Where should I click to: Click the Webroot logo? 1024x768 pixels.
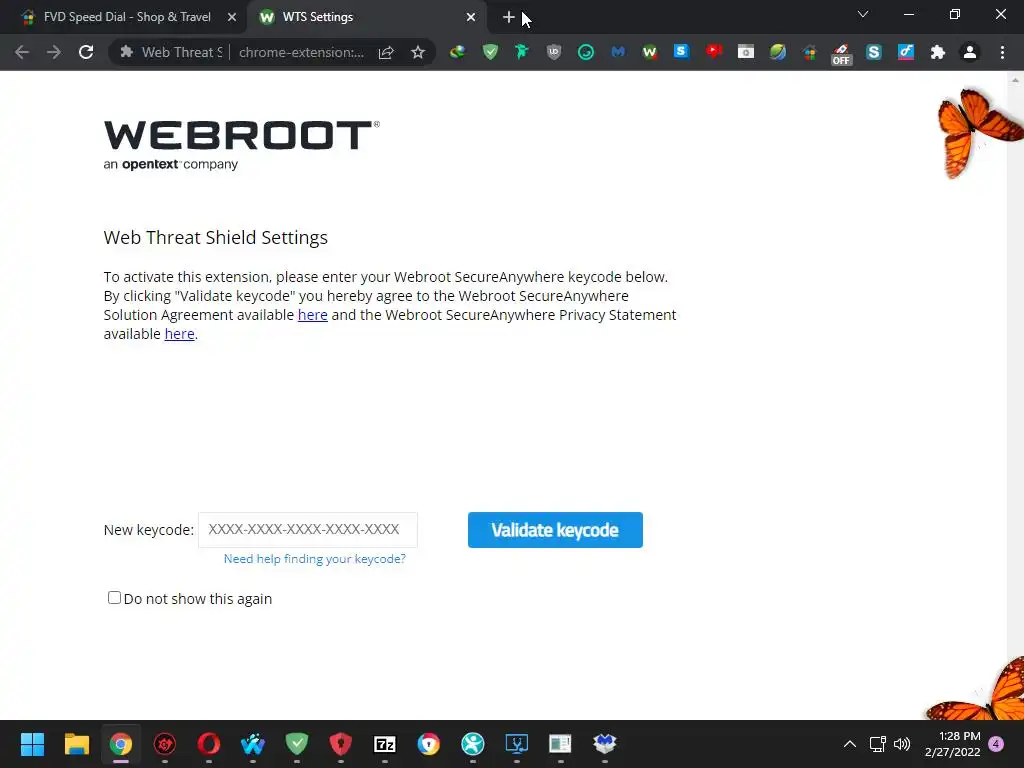(241, 145)
